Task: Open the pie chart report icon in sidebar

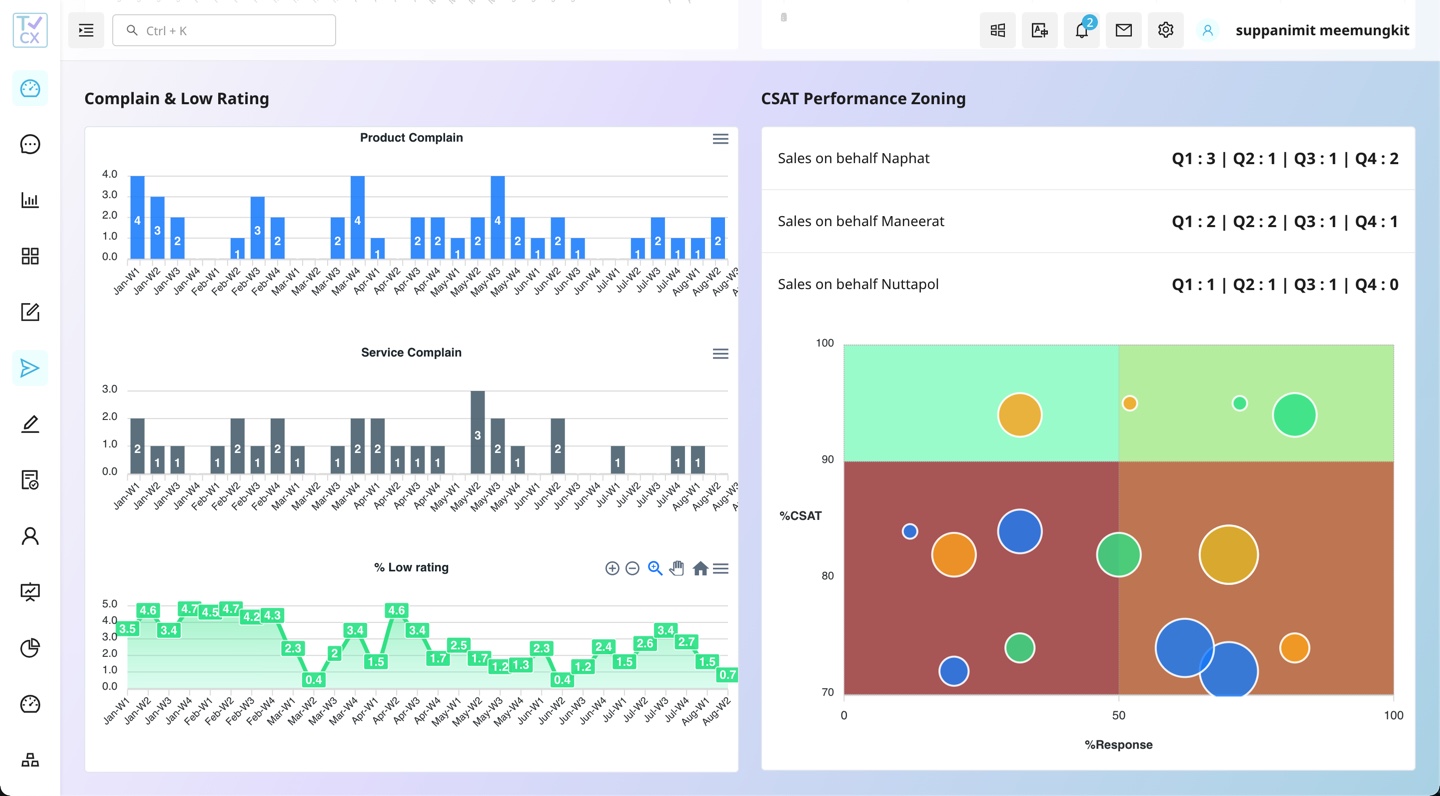Action: [29, 648]
